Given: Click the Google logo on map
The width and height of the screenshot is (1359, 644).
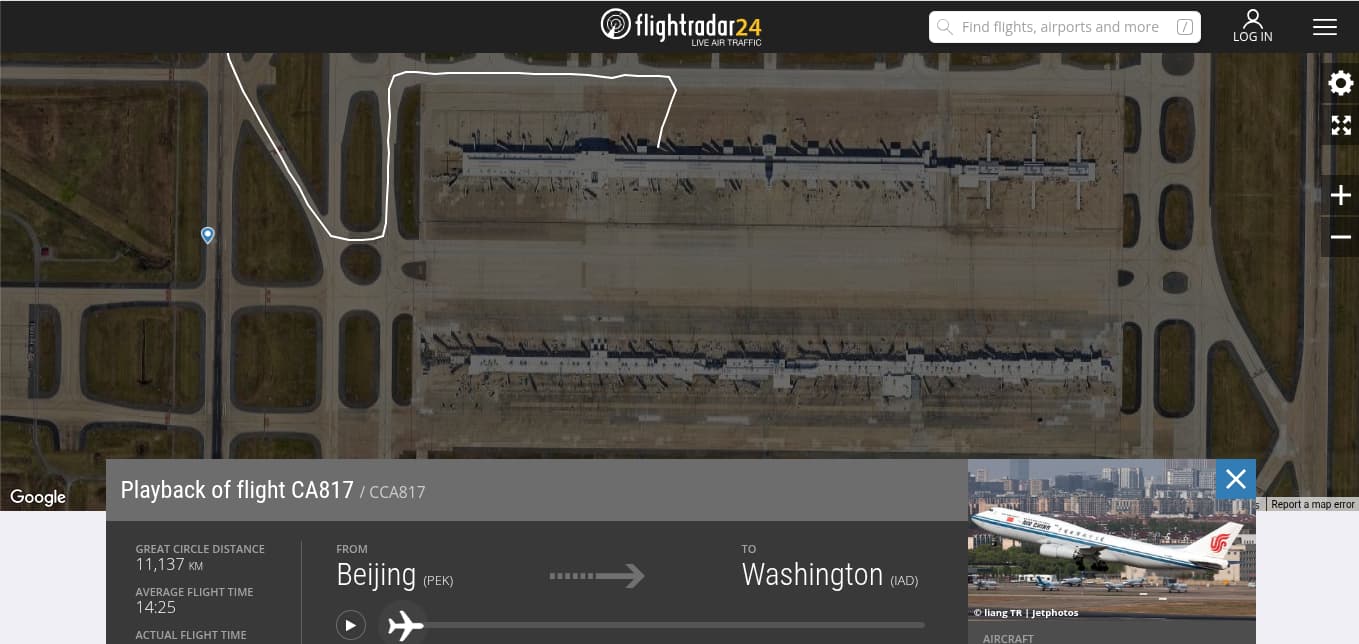Looking at the screenshot, I should [38, 497].
